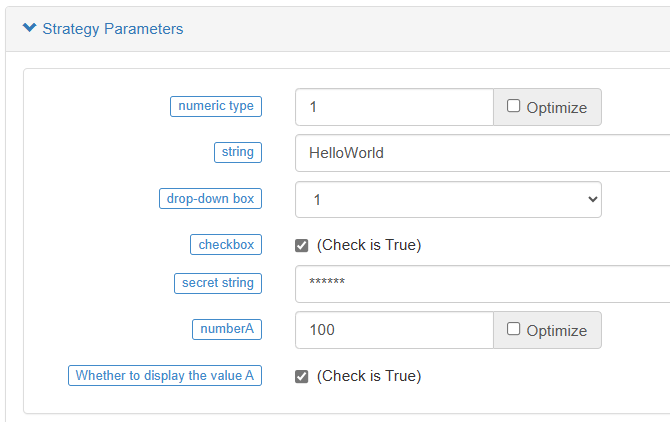Uncheck Whether to display the value A
The image size is (670, 422).
coord(302,377)
